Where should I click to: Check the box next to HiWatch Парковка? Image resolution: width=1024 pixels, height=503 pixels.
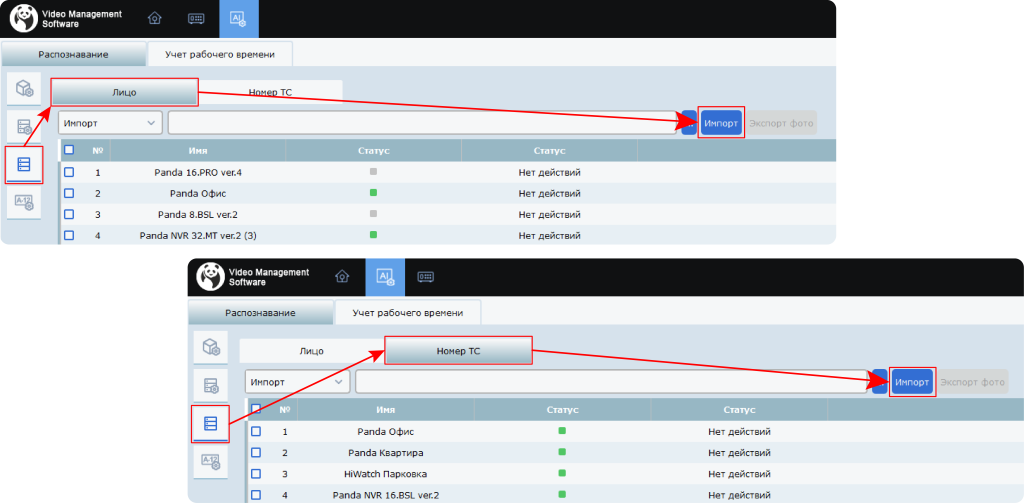(256, 474)
